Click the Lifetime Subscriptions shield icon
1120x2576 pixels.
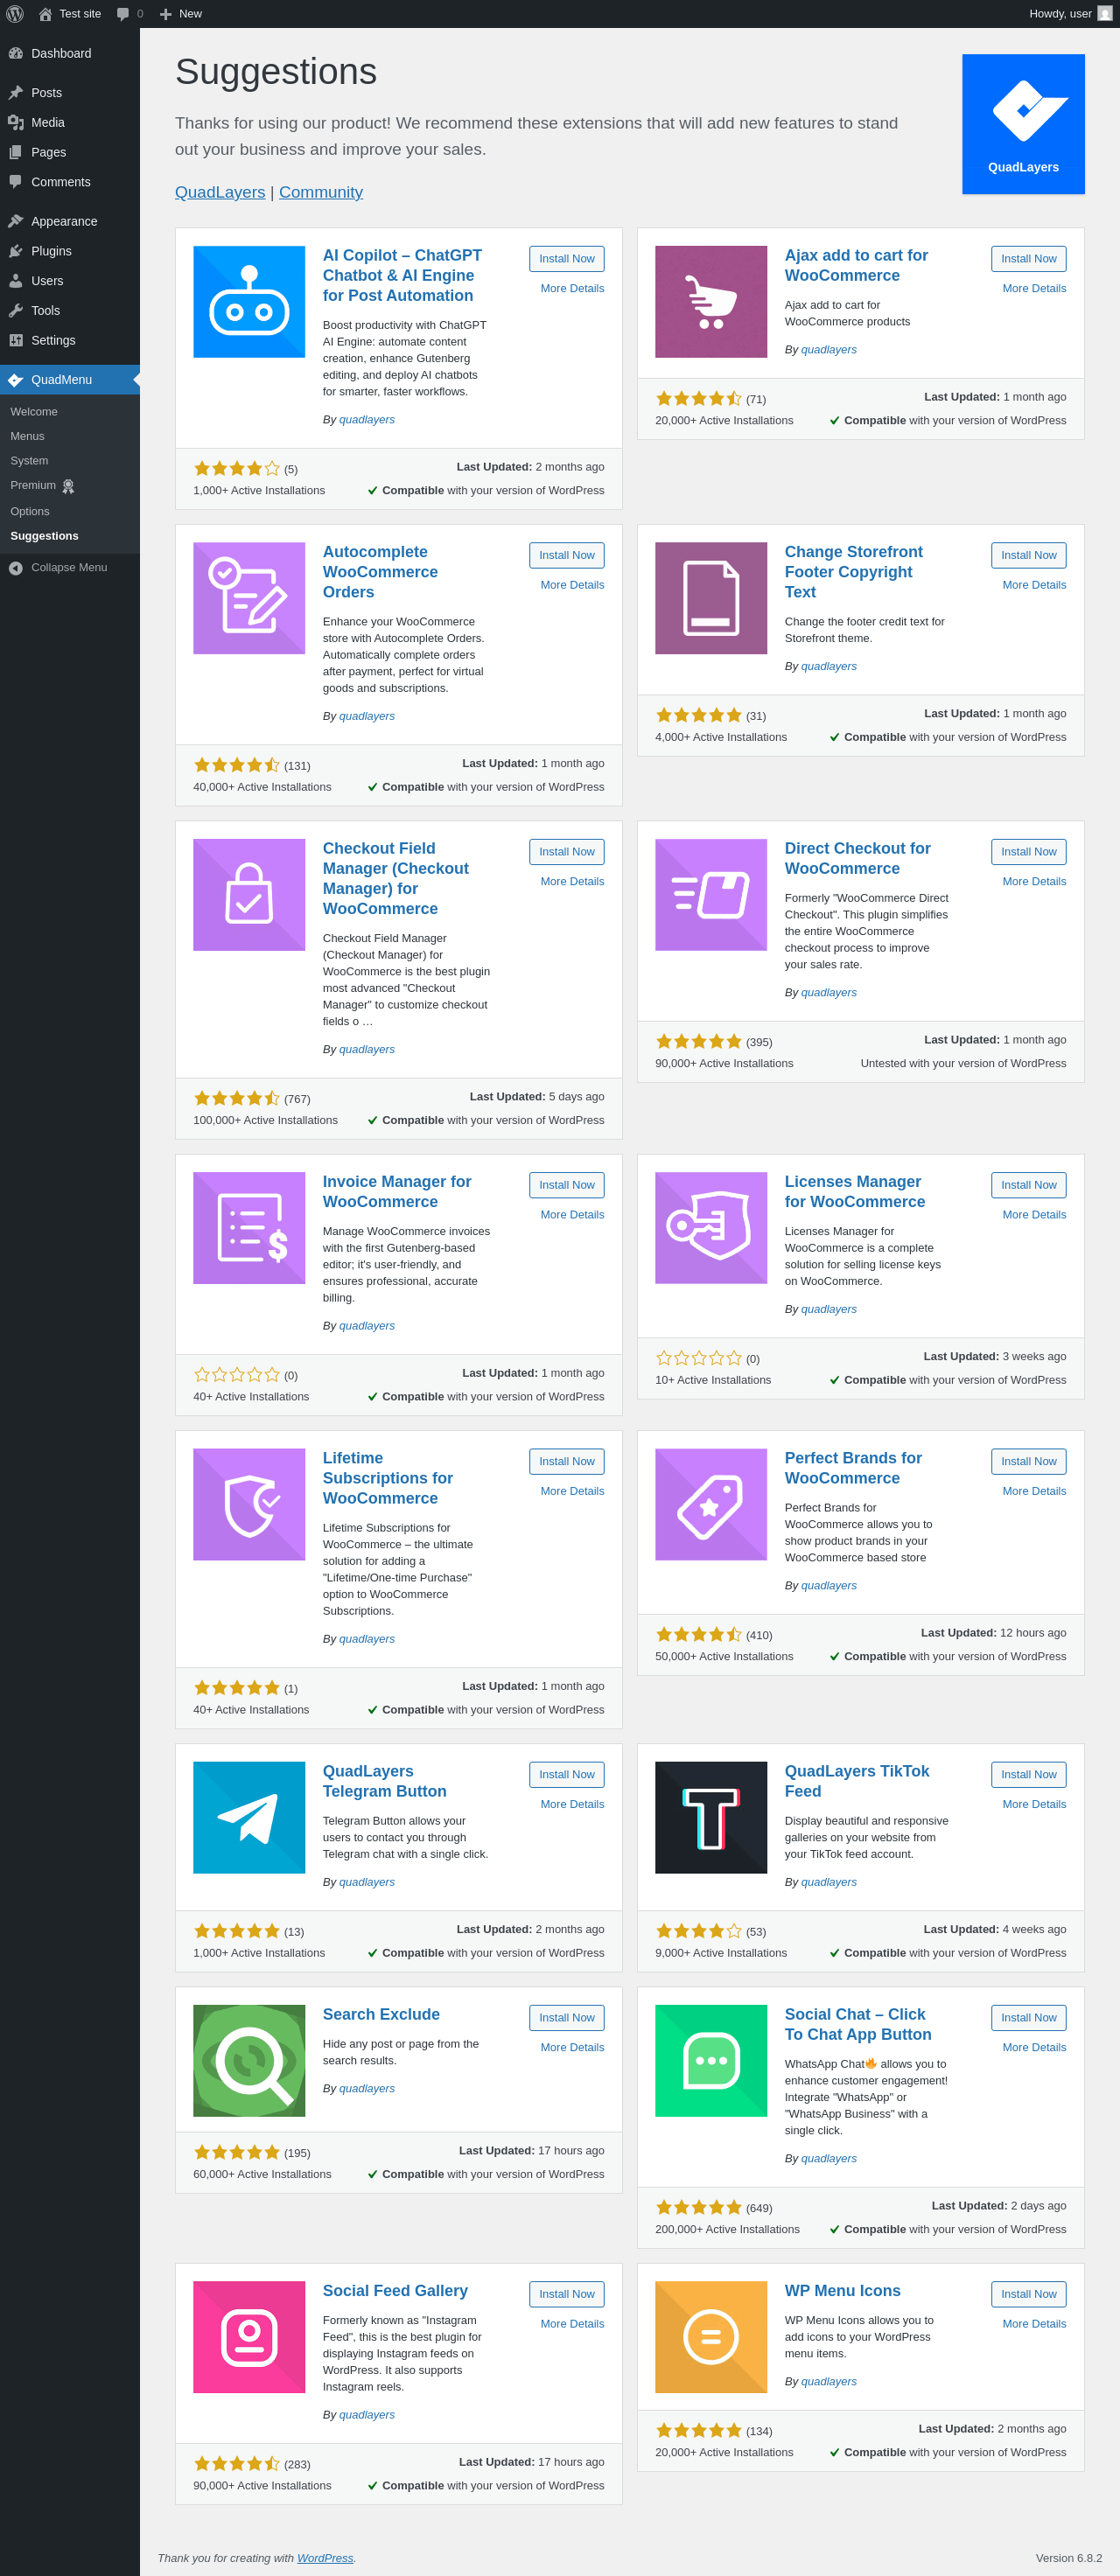coord(249,1504)
